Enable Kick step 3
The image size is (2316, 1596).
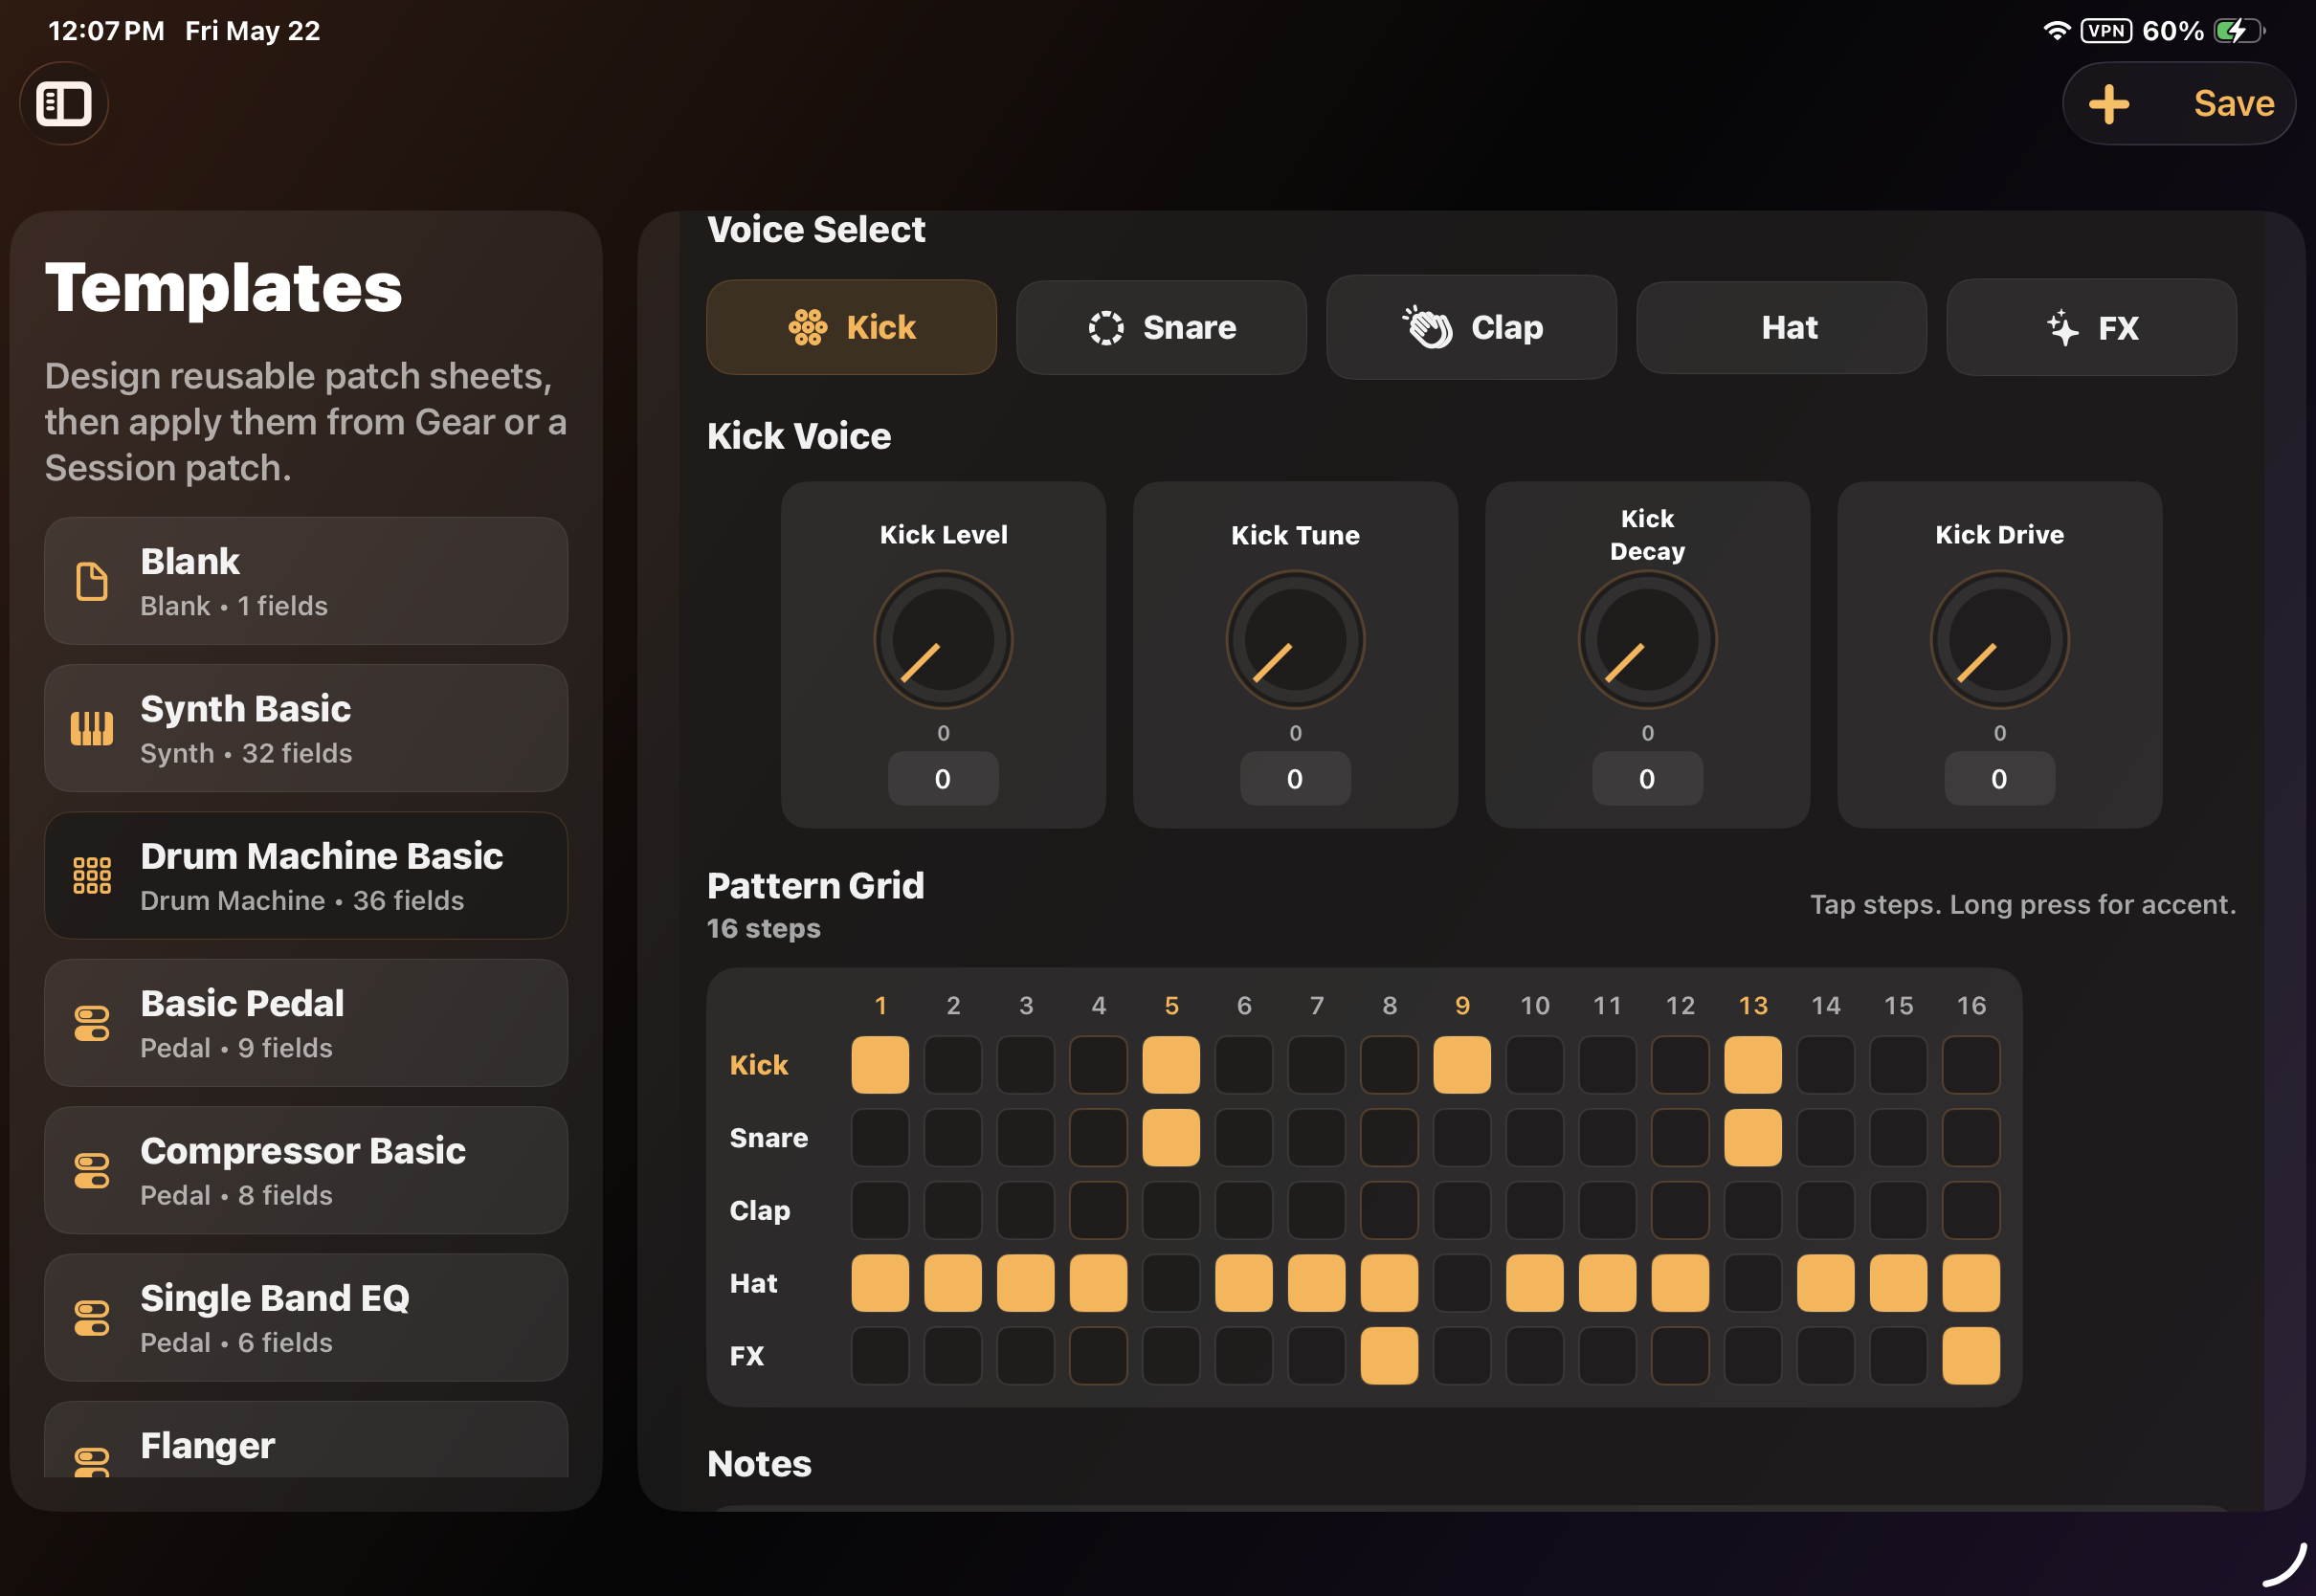click(1026, 1065)
